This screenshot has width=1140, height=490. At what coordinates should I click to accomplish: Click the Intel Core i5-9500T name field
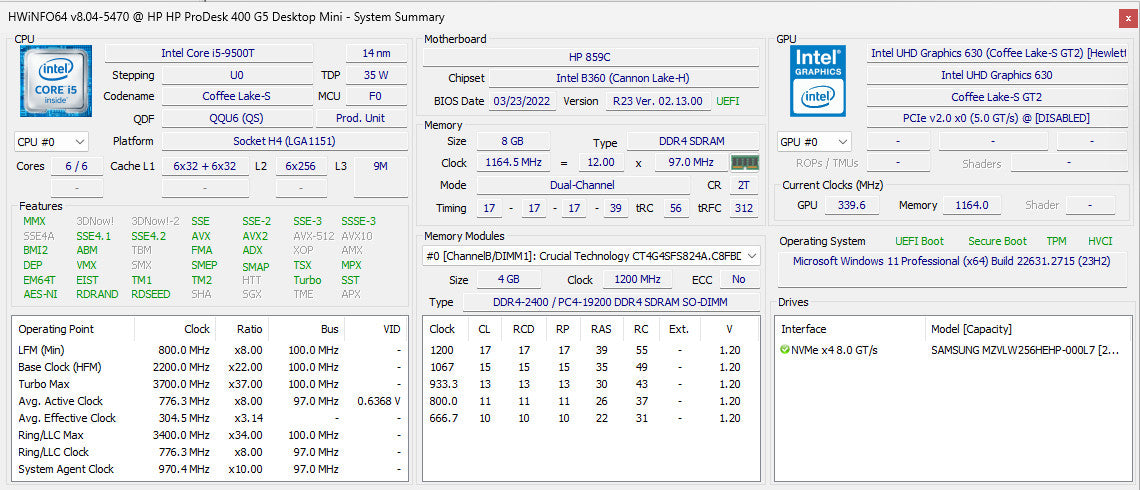209,53
